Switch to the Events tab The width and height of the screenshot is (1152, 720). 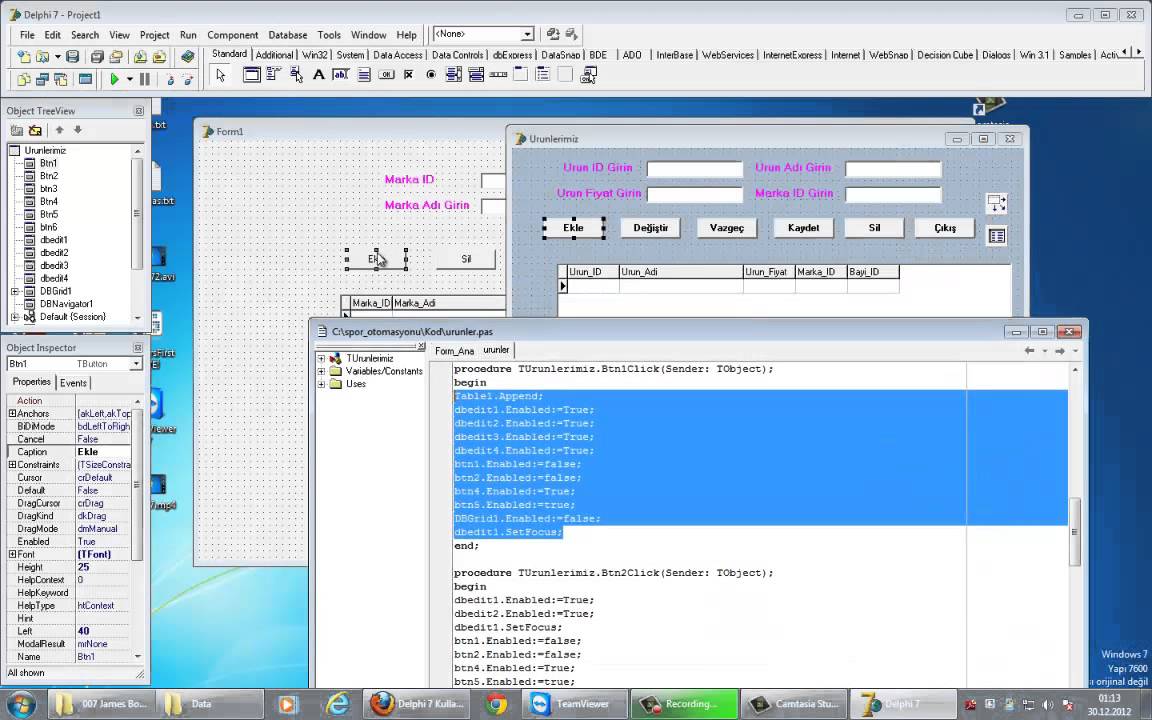73,383
